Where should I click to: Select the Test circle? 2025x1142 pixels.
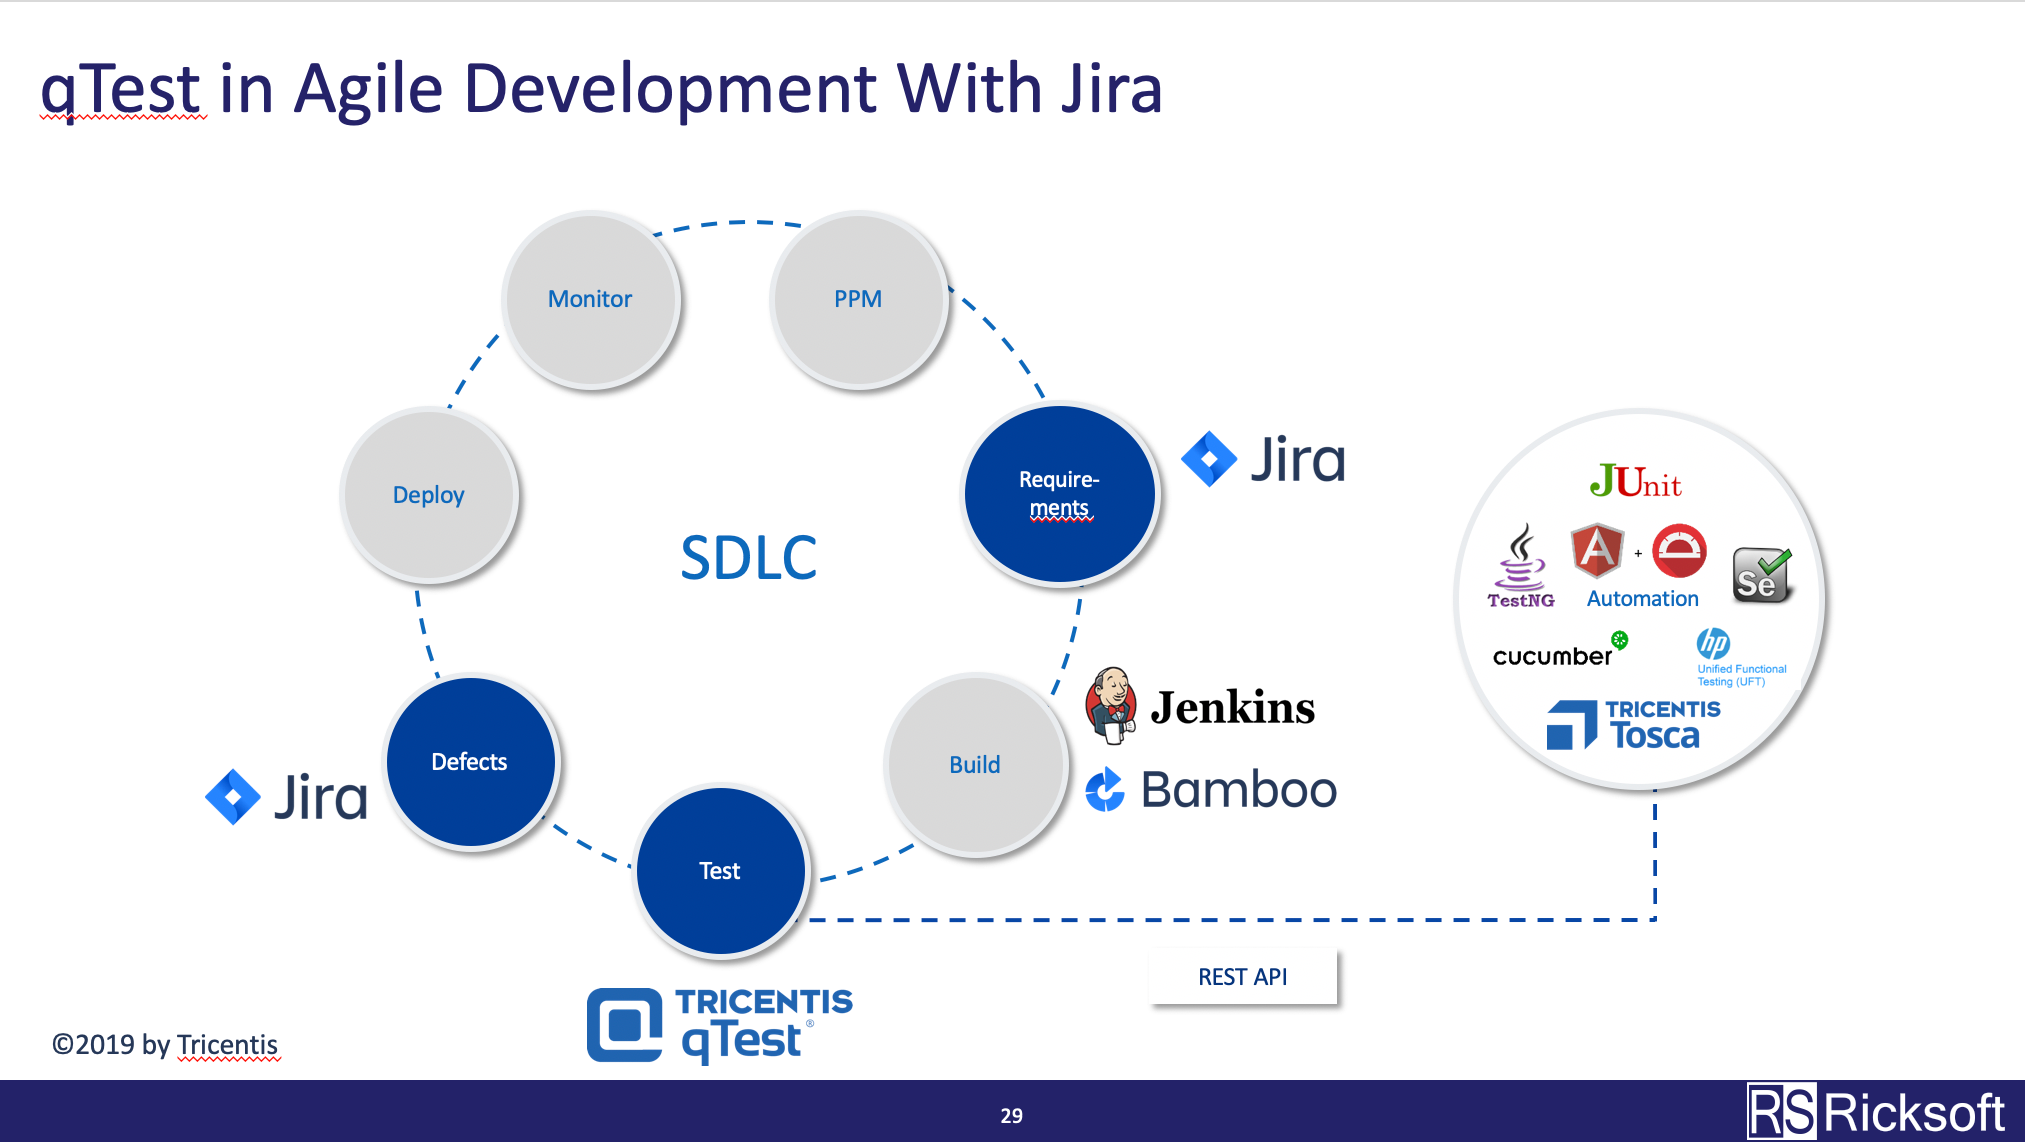[x=720, y=871]
